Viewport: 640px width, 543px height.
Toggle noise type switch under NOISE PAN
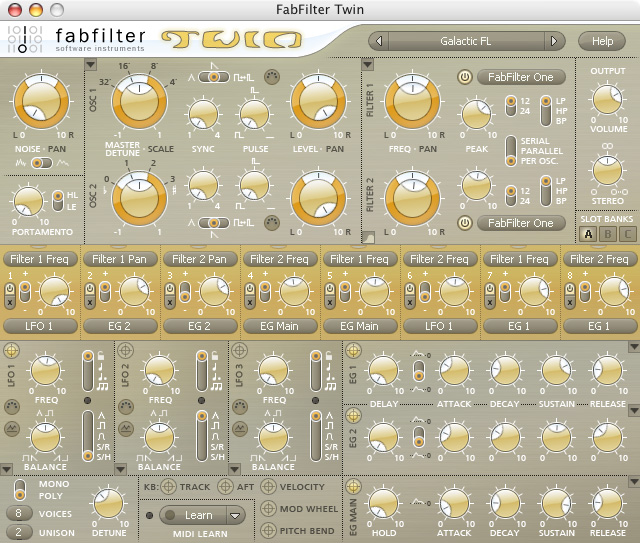point(42,163)
